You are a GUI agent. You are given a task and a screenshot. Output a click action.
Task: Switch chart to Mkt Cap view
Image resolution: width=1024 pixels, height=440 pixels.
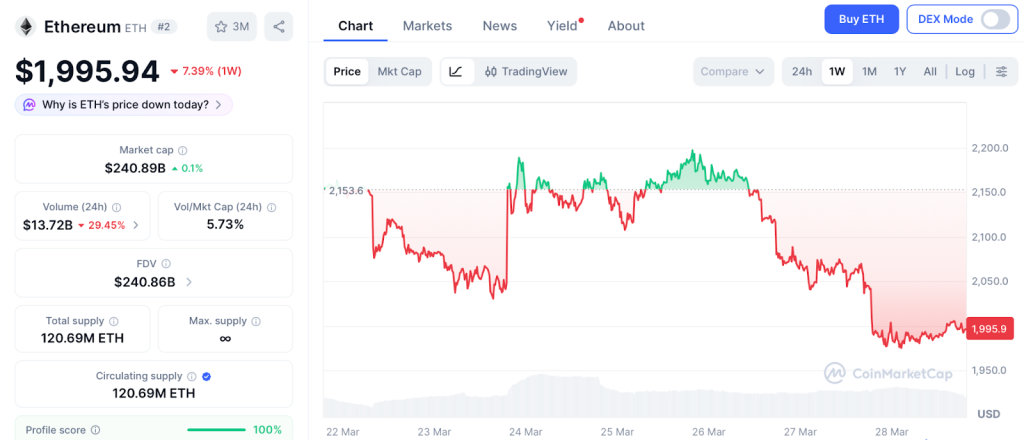[x=398, y=72]
